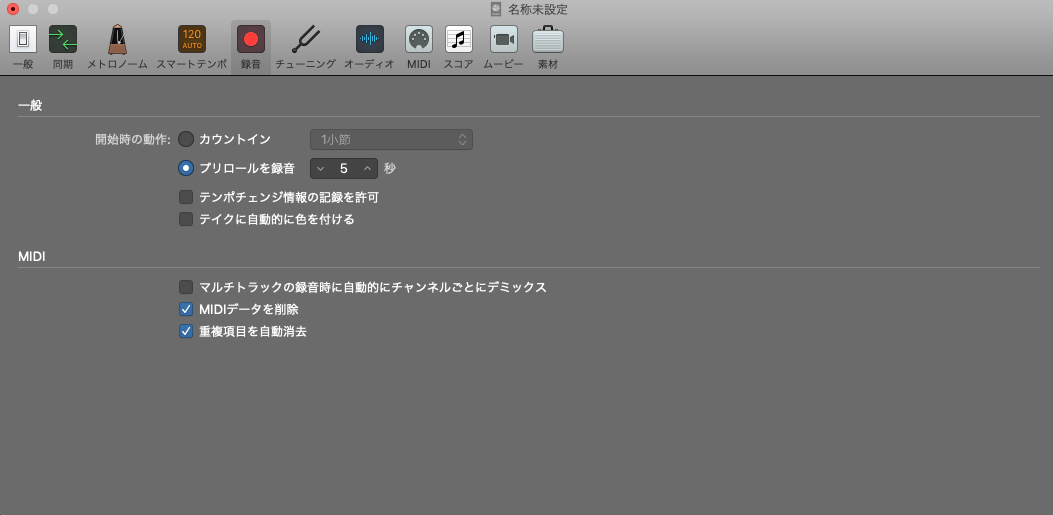Click the MIDI section heading
The width and height of the screenshot is (1053, 515).
(x=32, y=256)
